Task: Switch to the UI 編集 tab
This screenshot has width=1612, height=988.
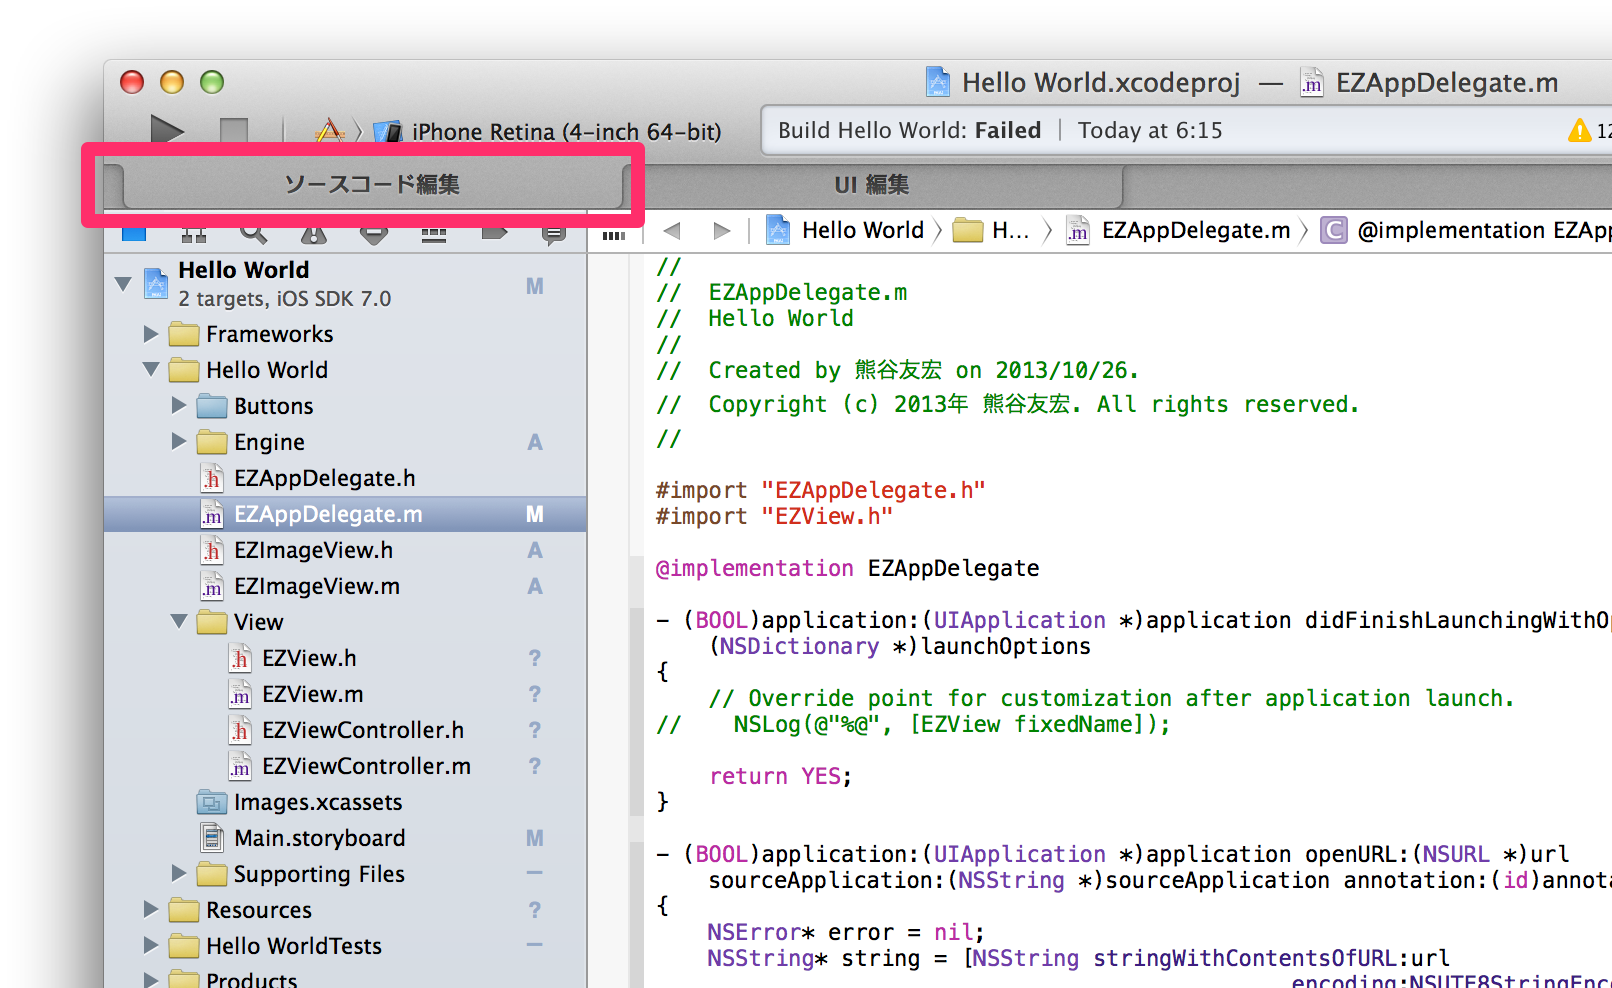Action: (872, 185)
